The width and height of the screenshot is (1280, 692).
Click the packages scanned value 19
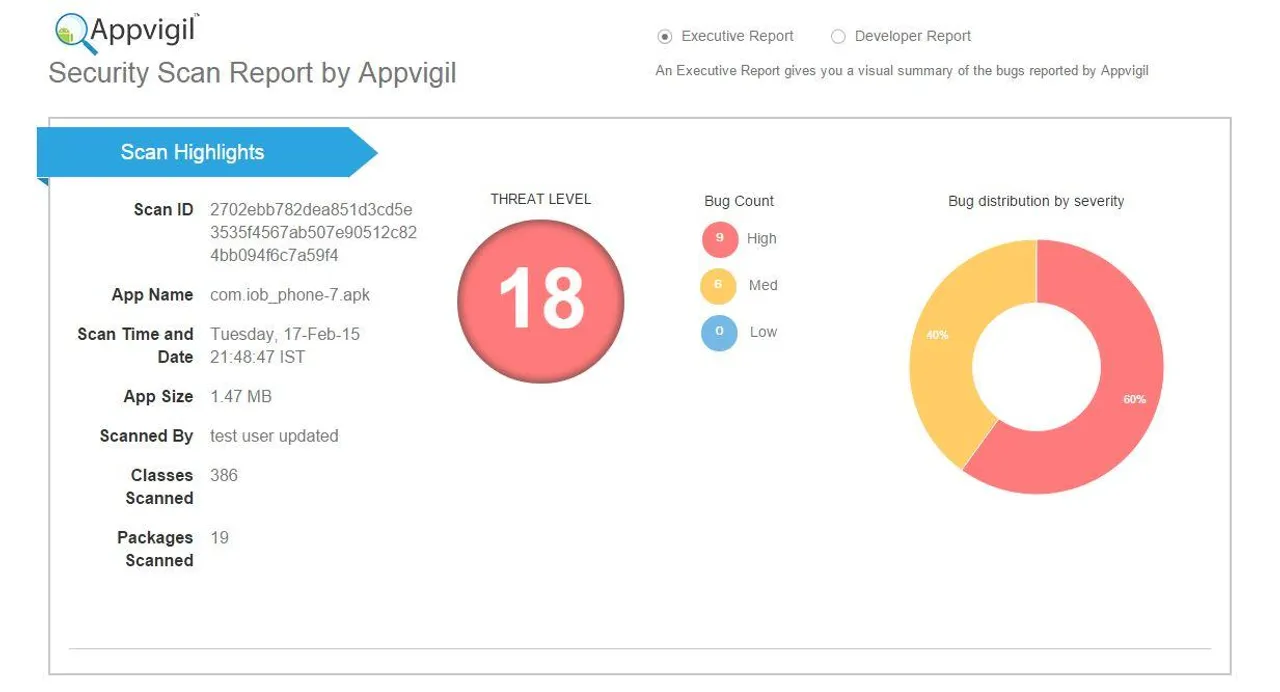pyautogui.click(x=219, y=538)
